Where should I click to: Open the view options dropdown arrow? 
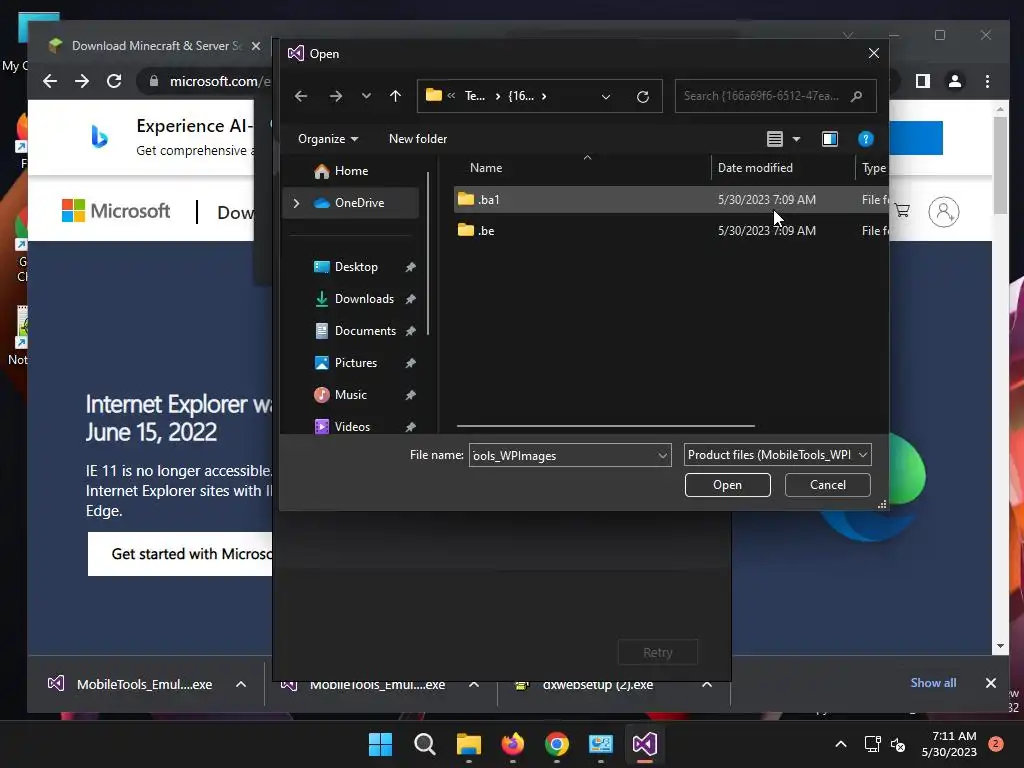coord(796,139)
